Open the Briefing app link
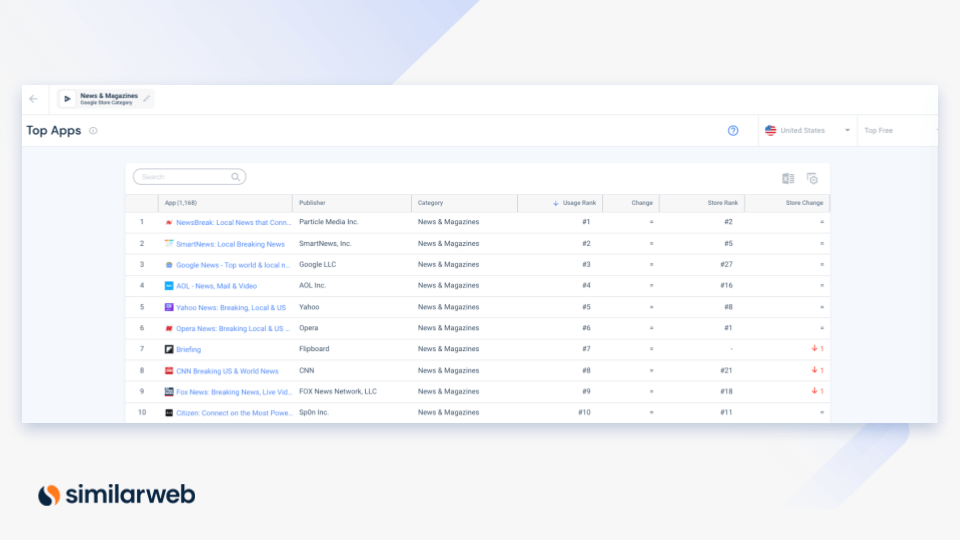This screenshot has height=540, width=960. (188, 350)
